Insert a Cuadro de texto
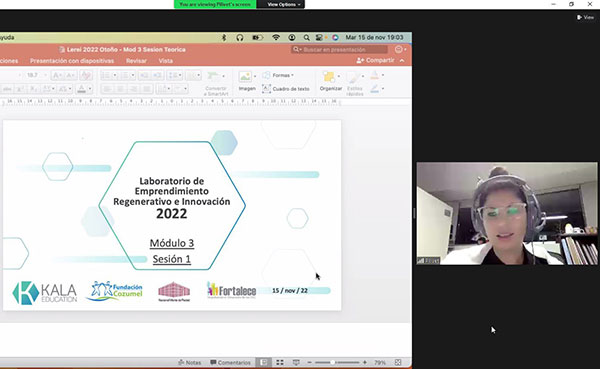 coord(286,89)
